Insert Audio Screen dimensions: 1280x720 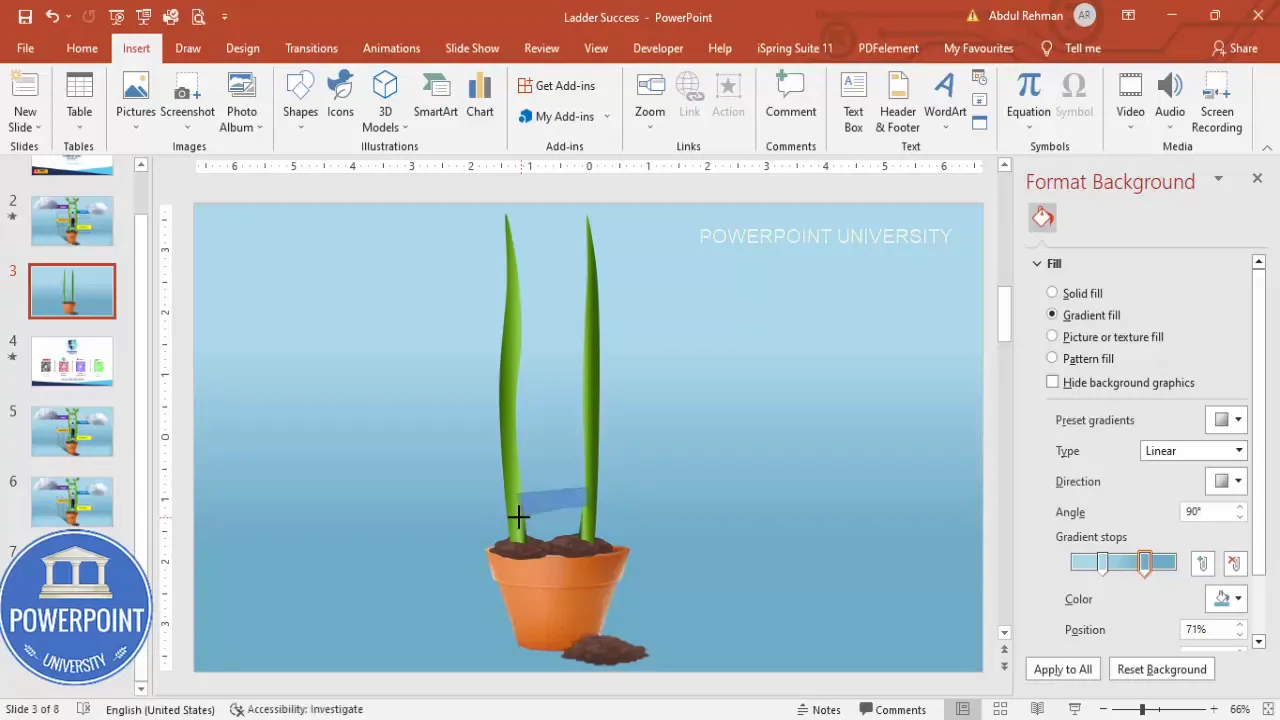[1170, 103]
